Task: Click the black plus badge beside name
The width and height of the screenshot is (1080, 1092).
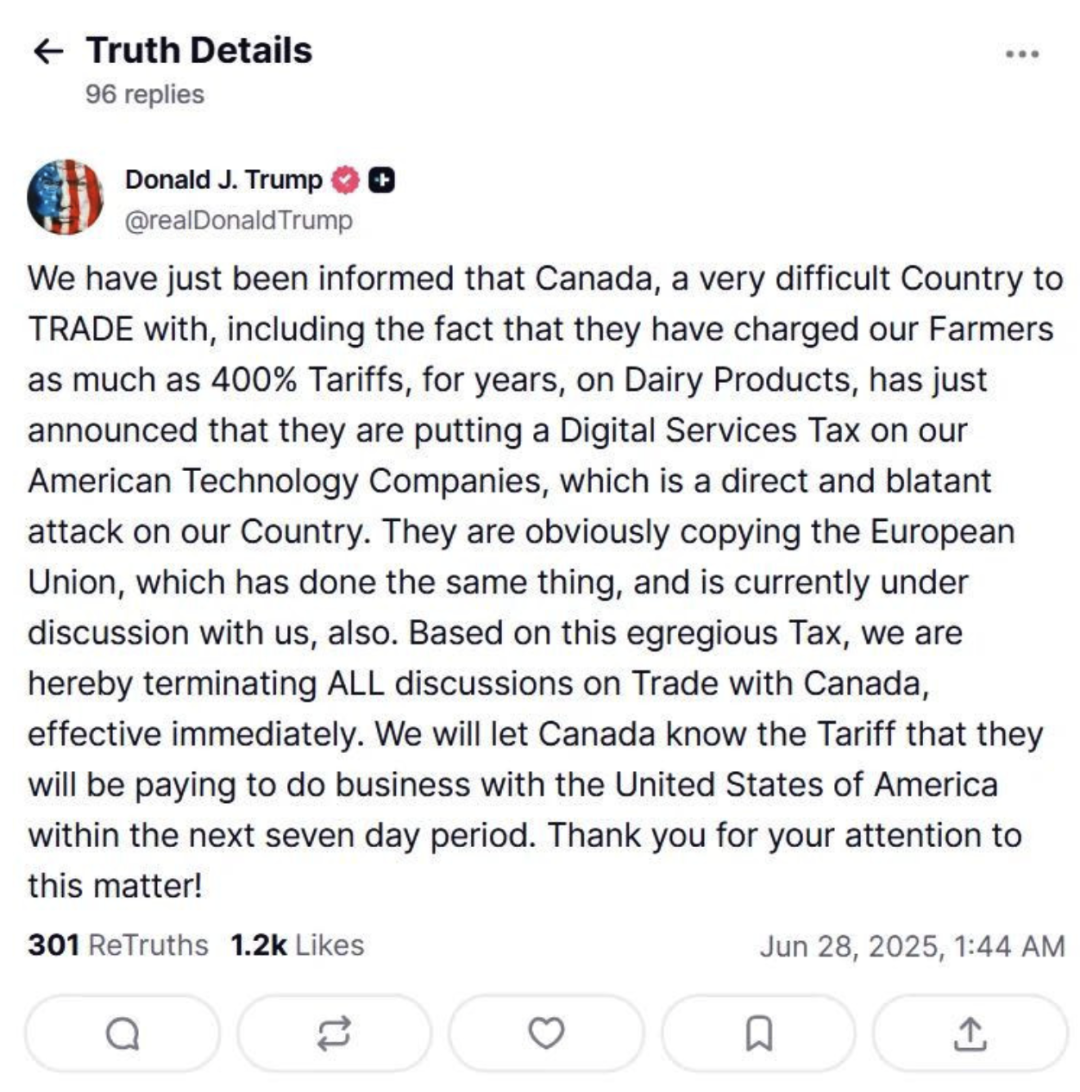Action: click(x=381, y=180)
